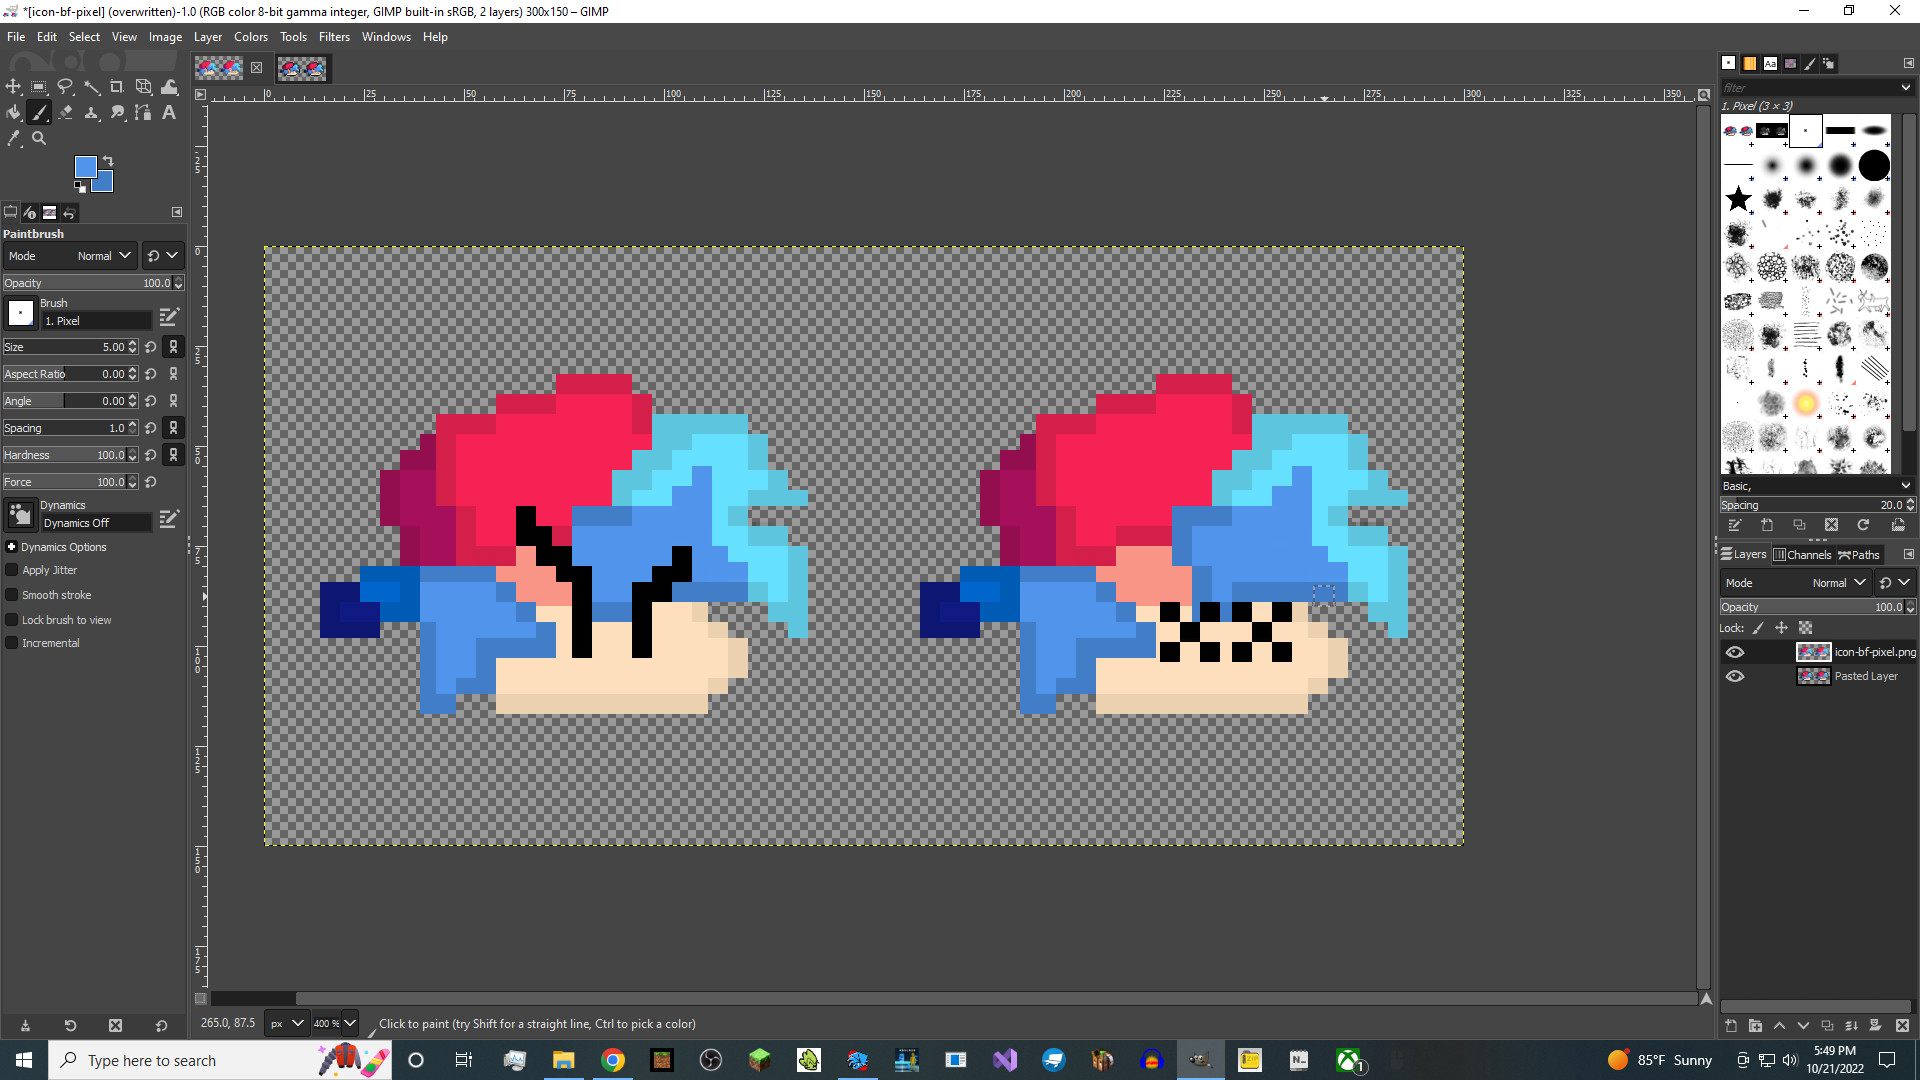
Task: Select the Bucket Fill tool
Action: click(x=13, y=113)
